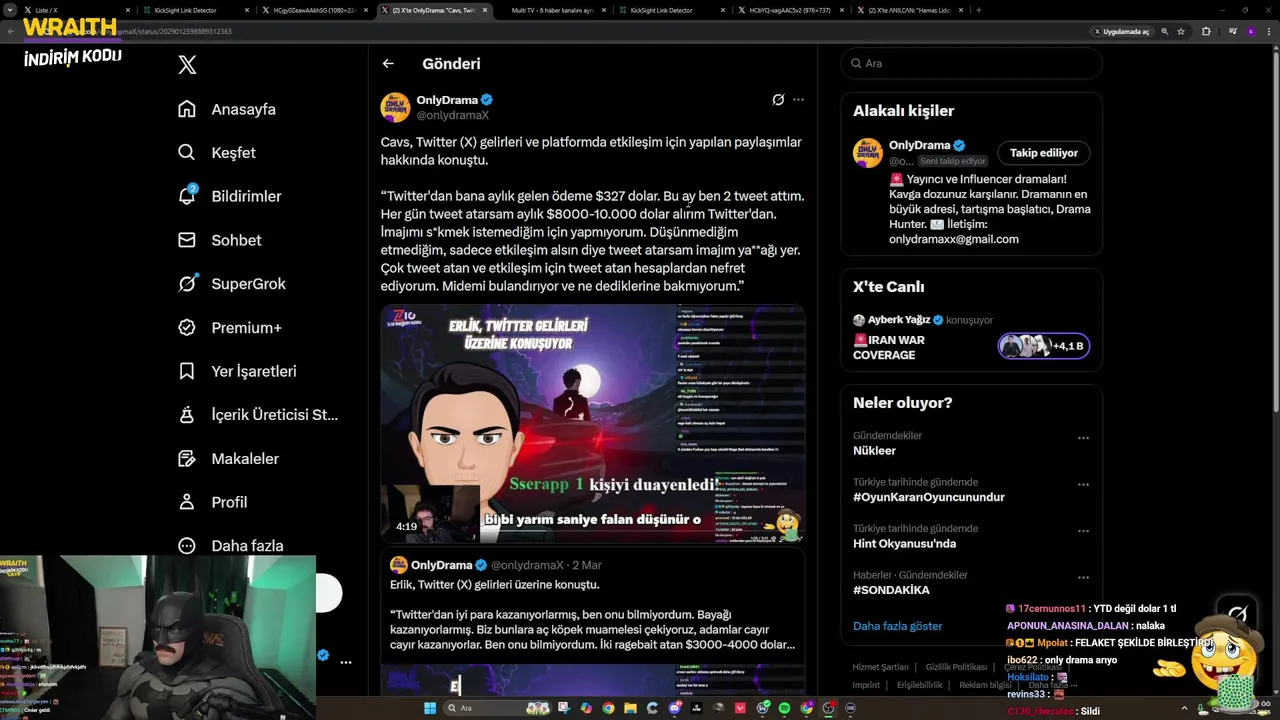Click Daha fazla göster link

click(897, 626)
